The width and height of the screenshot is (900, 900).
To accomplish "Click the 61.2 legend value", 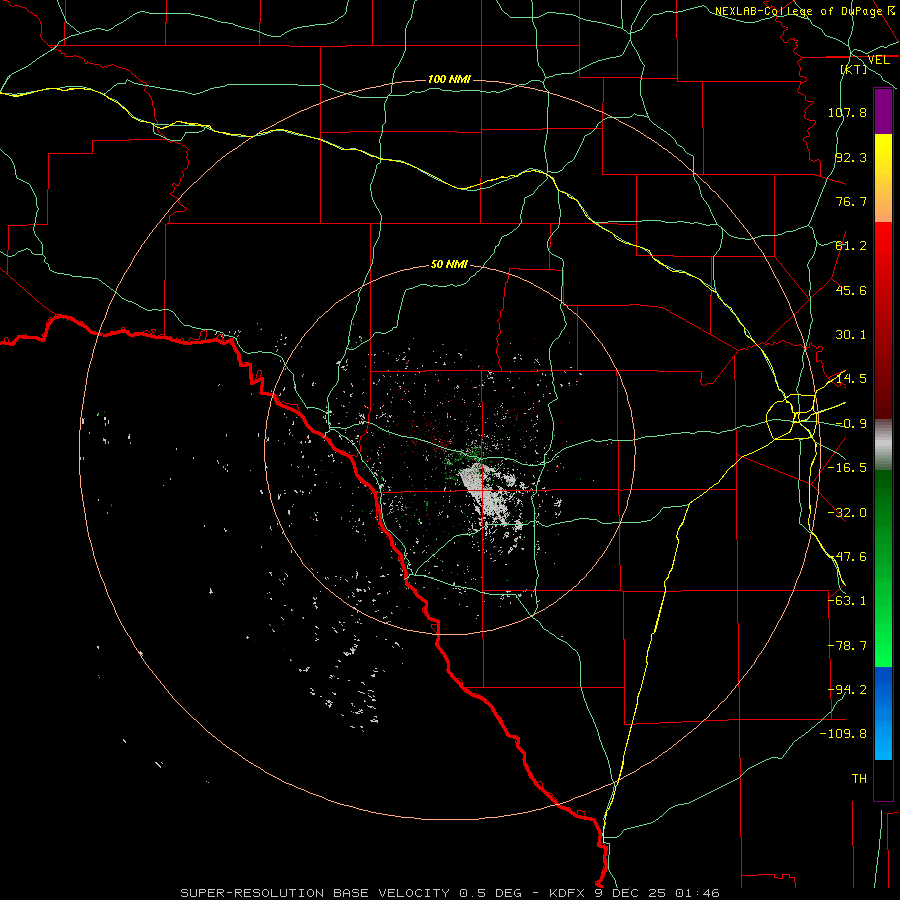I will [x=851, y=246].
